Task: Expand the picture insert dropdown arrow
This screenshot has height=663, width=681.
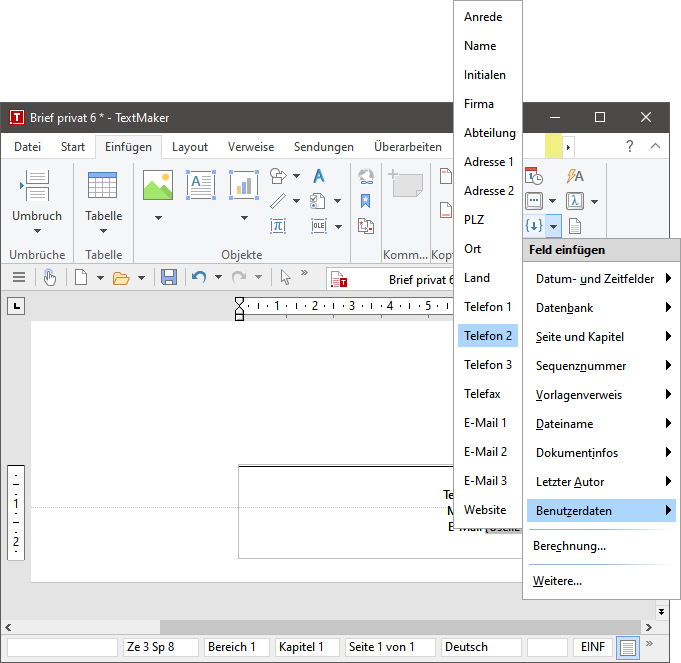Action: [x=159, y=218]
